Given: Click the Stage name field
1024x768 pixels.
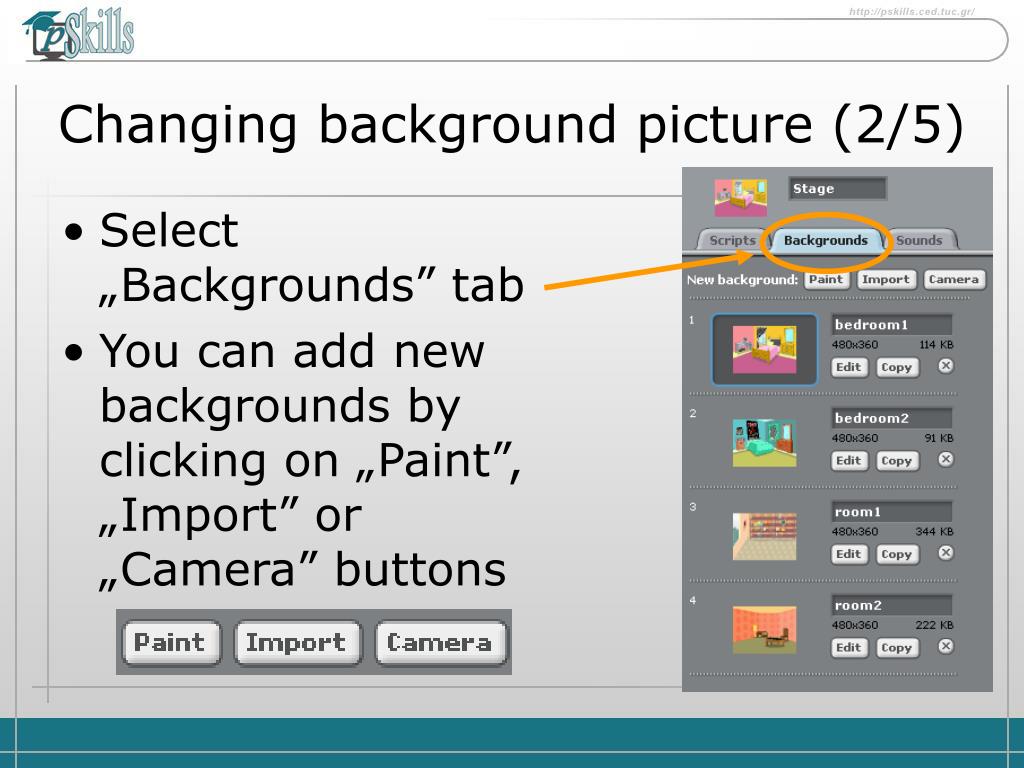Looking at the screenshot, I should [837, 189].
